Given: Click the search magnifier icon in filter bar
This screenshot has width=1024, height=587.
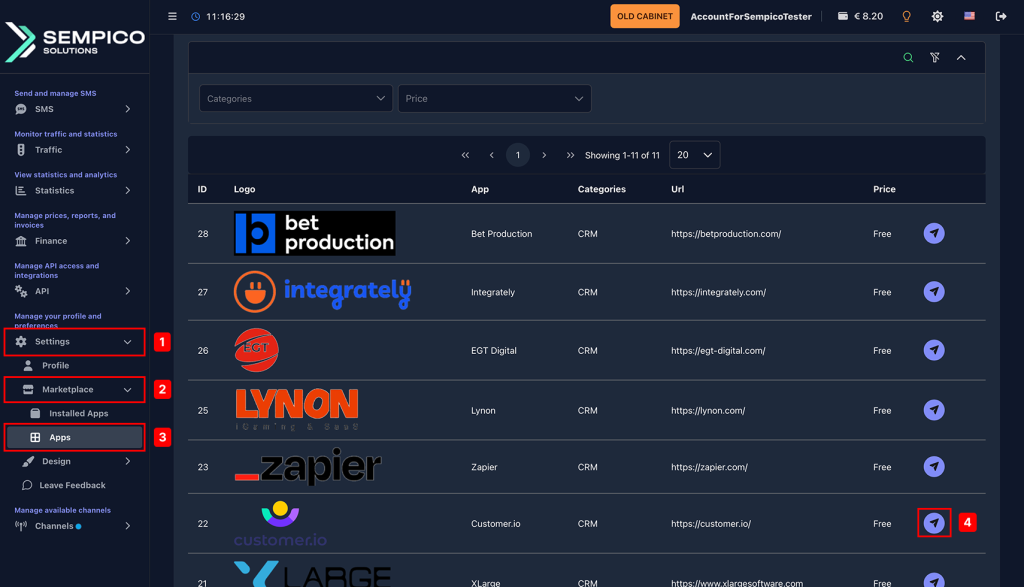Looking at the screenshot, I should [x=908, y=57].
